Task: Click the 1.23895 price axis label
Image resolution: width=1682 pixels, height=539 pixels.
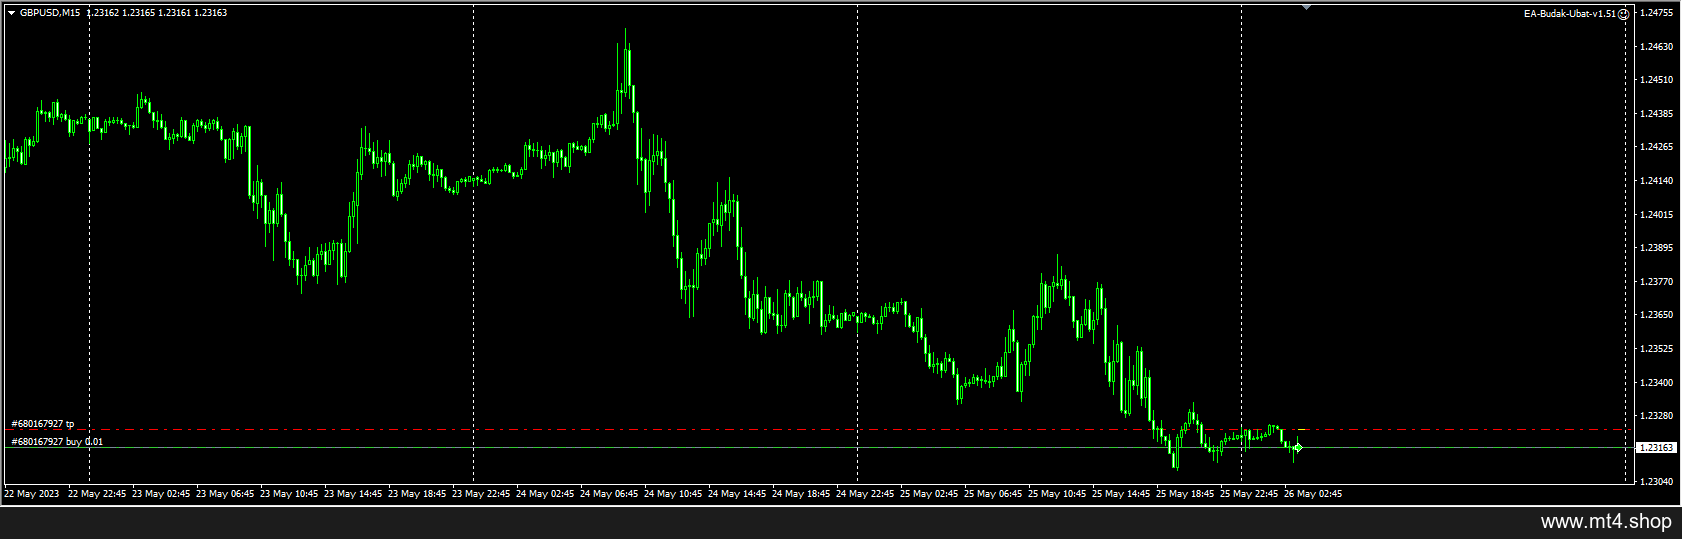Action: click(1657, 248)
